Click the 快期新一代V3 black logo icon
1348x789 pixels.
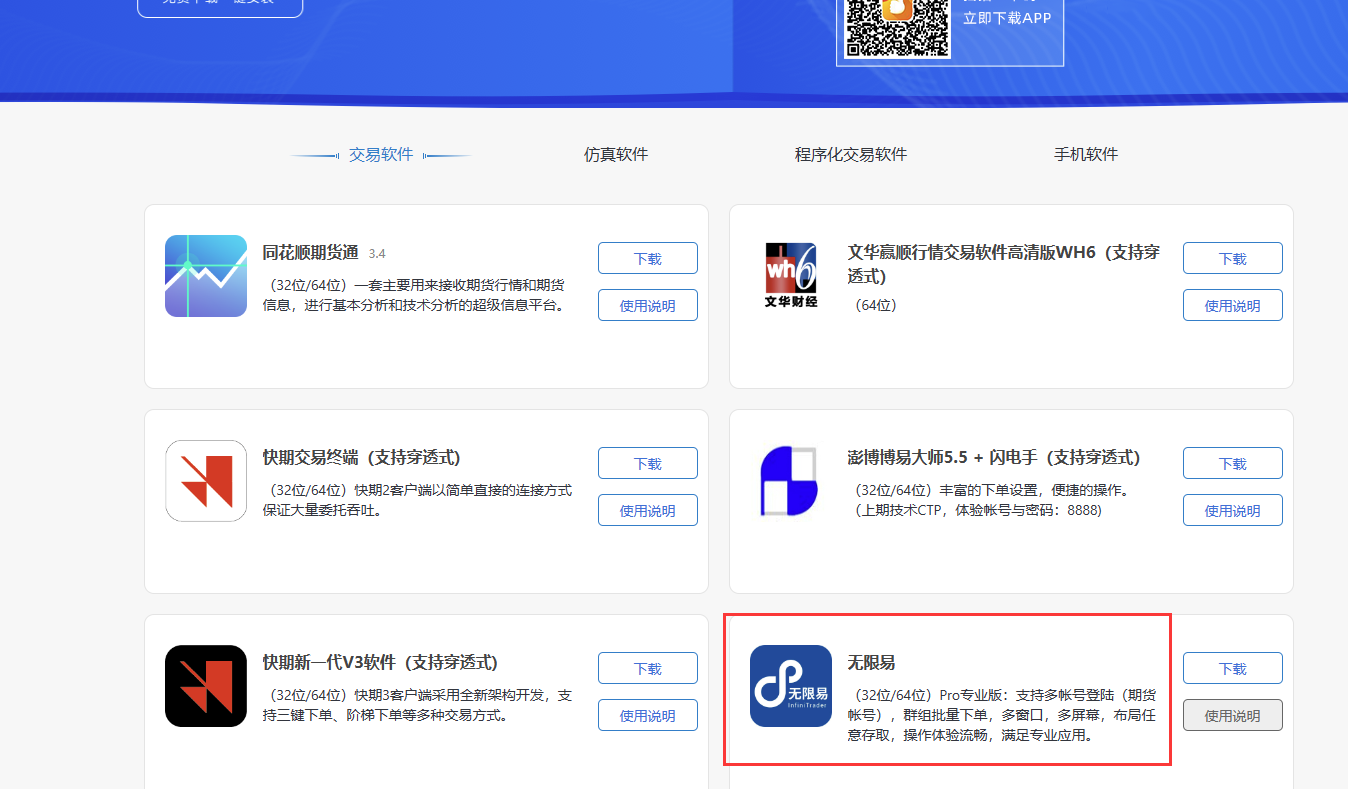[206, 686]
